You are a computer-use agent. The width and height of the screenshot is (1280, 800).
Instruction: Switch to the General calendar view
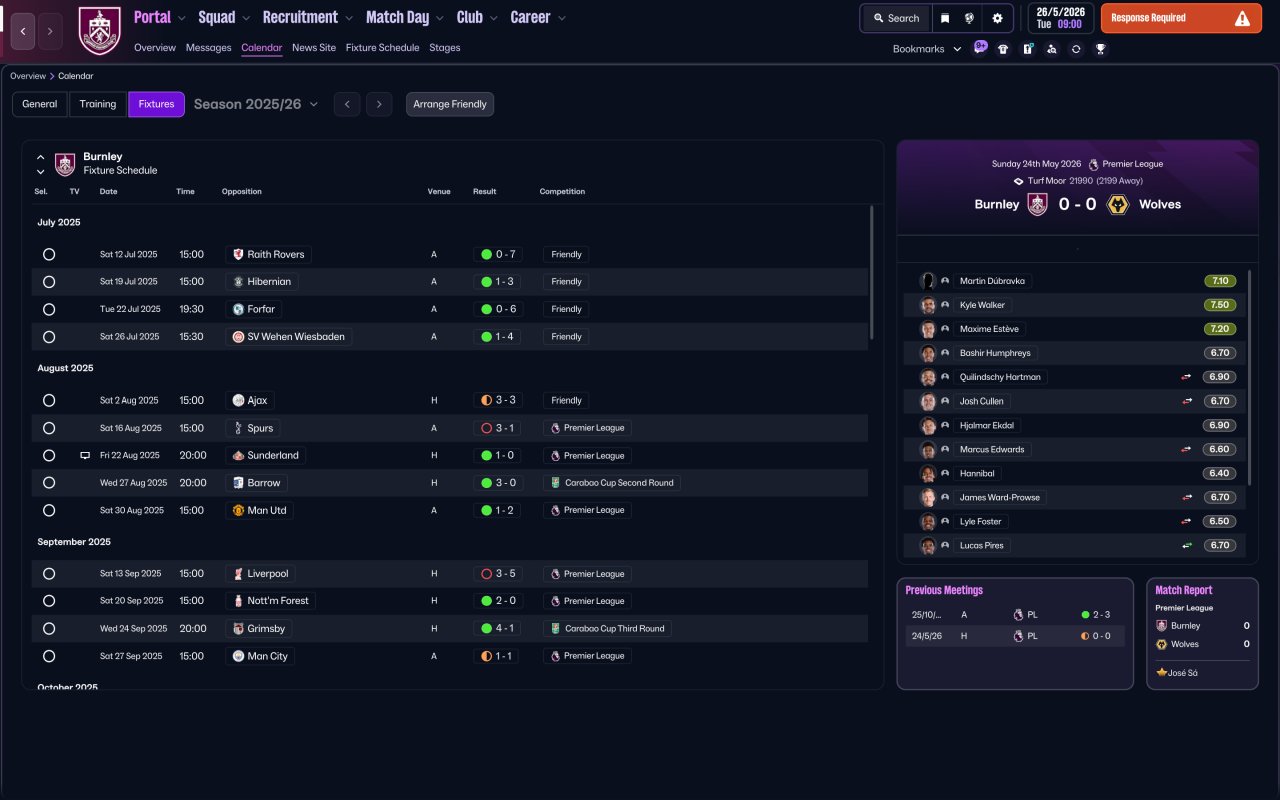(40, 104)
